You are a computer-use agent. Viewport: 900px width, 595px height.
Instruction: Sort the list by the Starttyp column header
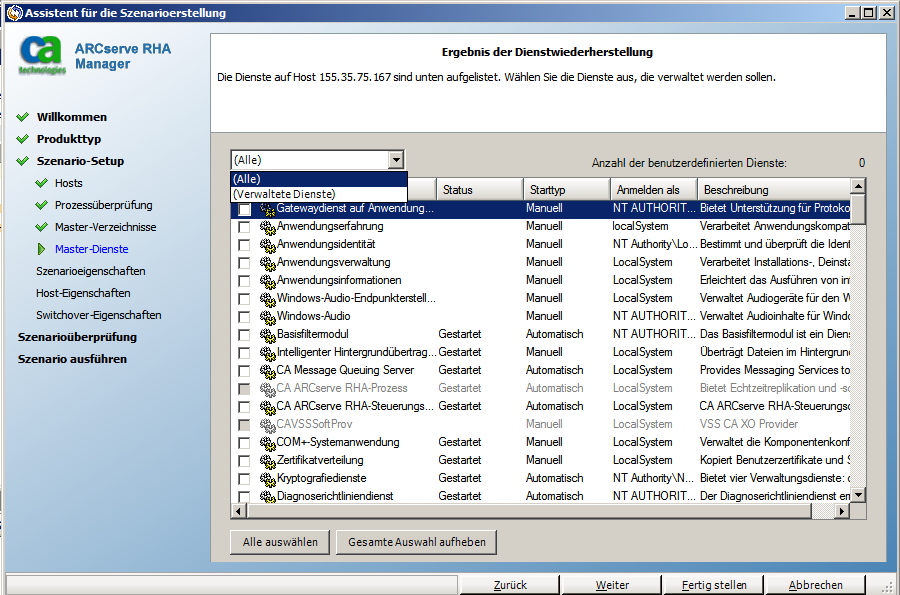pos(565,190)
